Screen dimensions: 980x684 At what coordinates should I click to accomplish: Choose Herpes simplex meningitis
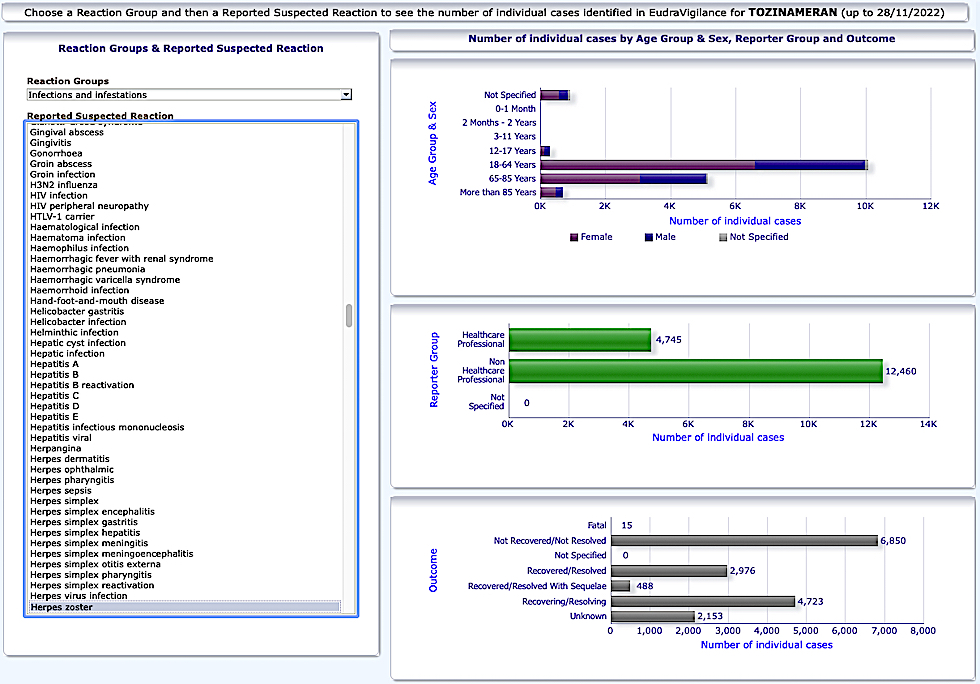click(89, 543)
